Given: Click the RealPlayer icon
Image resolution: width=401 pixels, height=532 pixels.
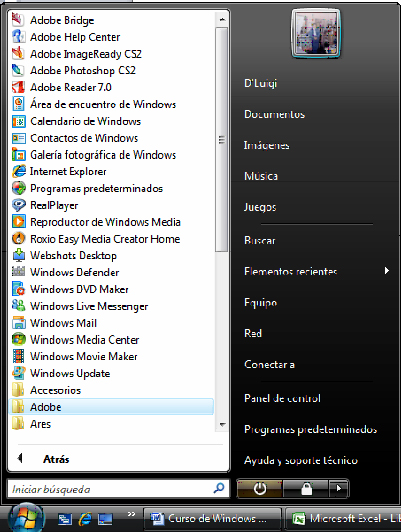Looking at the screenshot, I should click(18, 205).
